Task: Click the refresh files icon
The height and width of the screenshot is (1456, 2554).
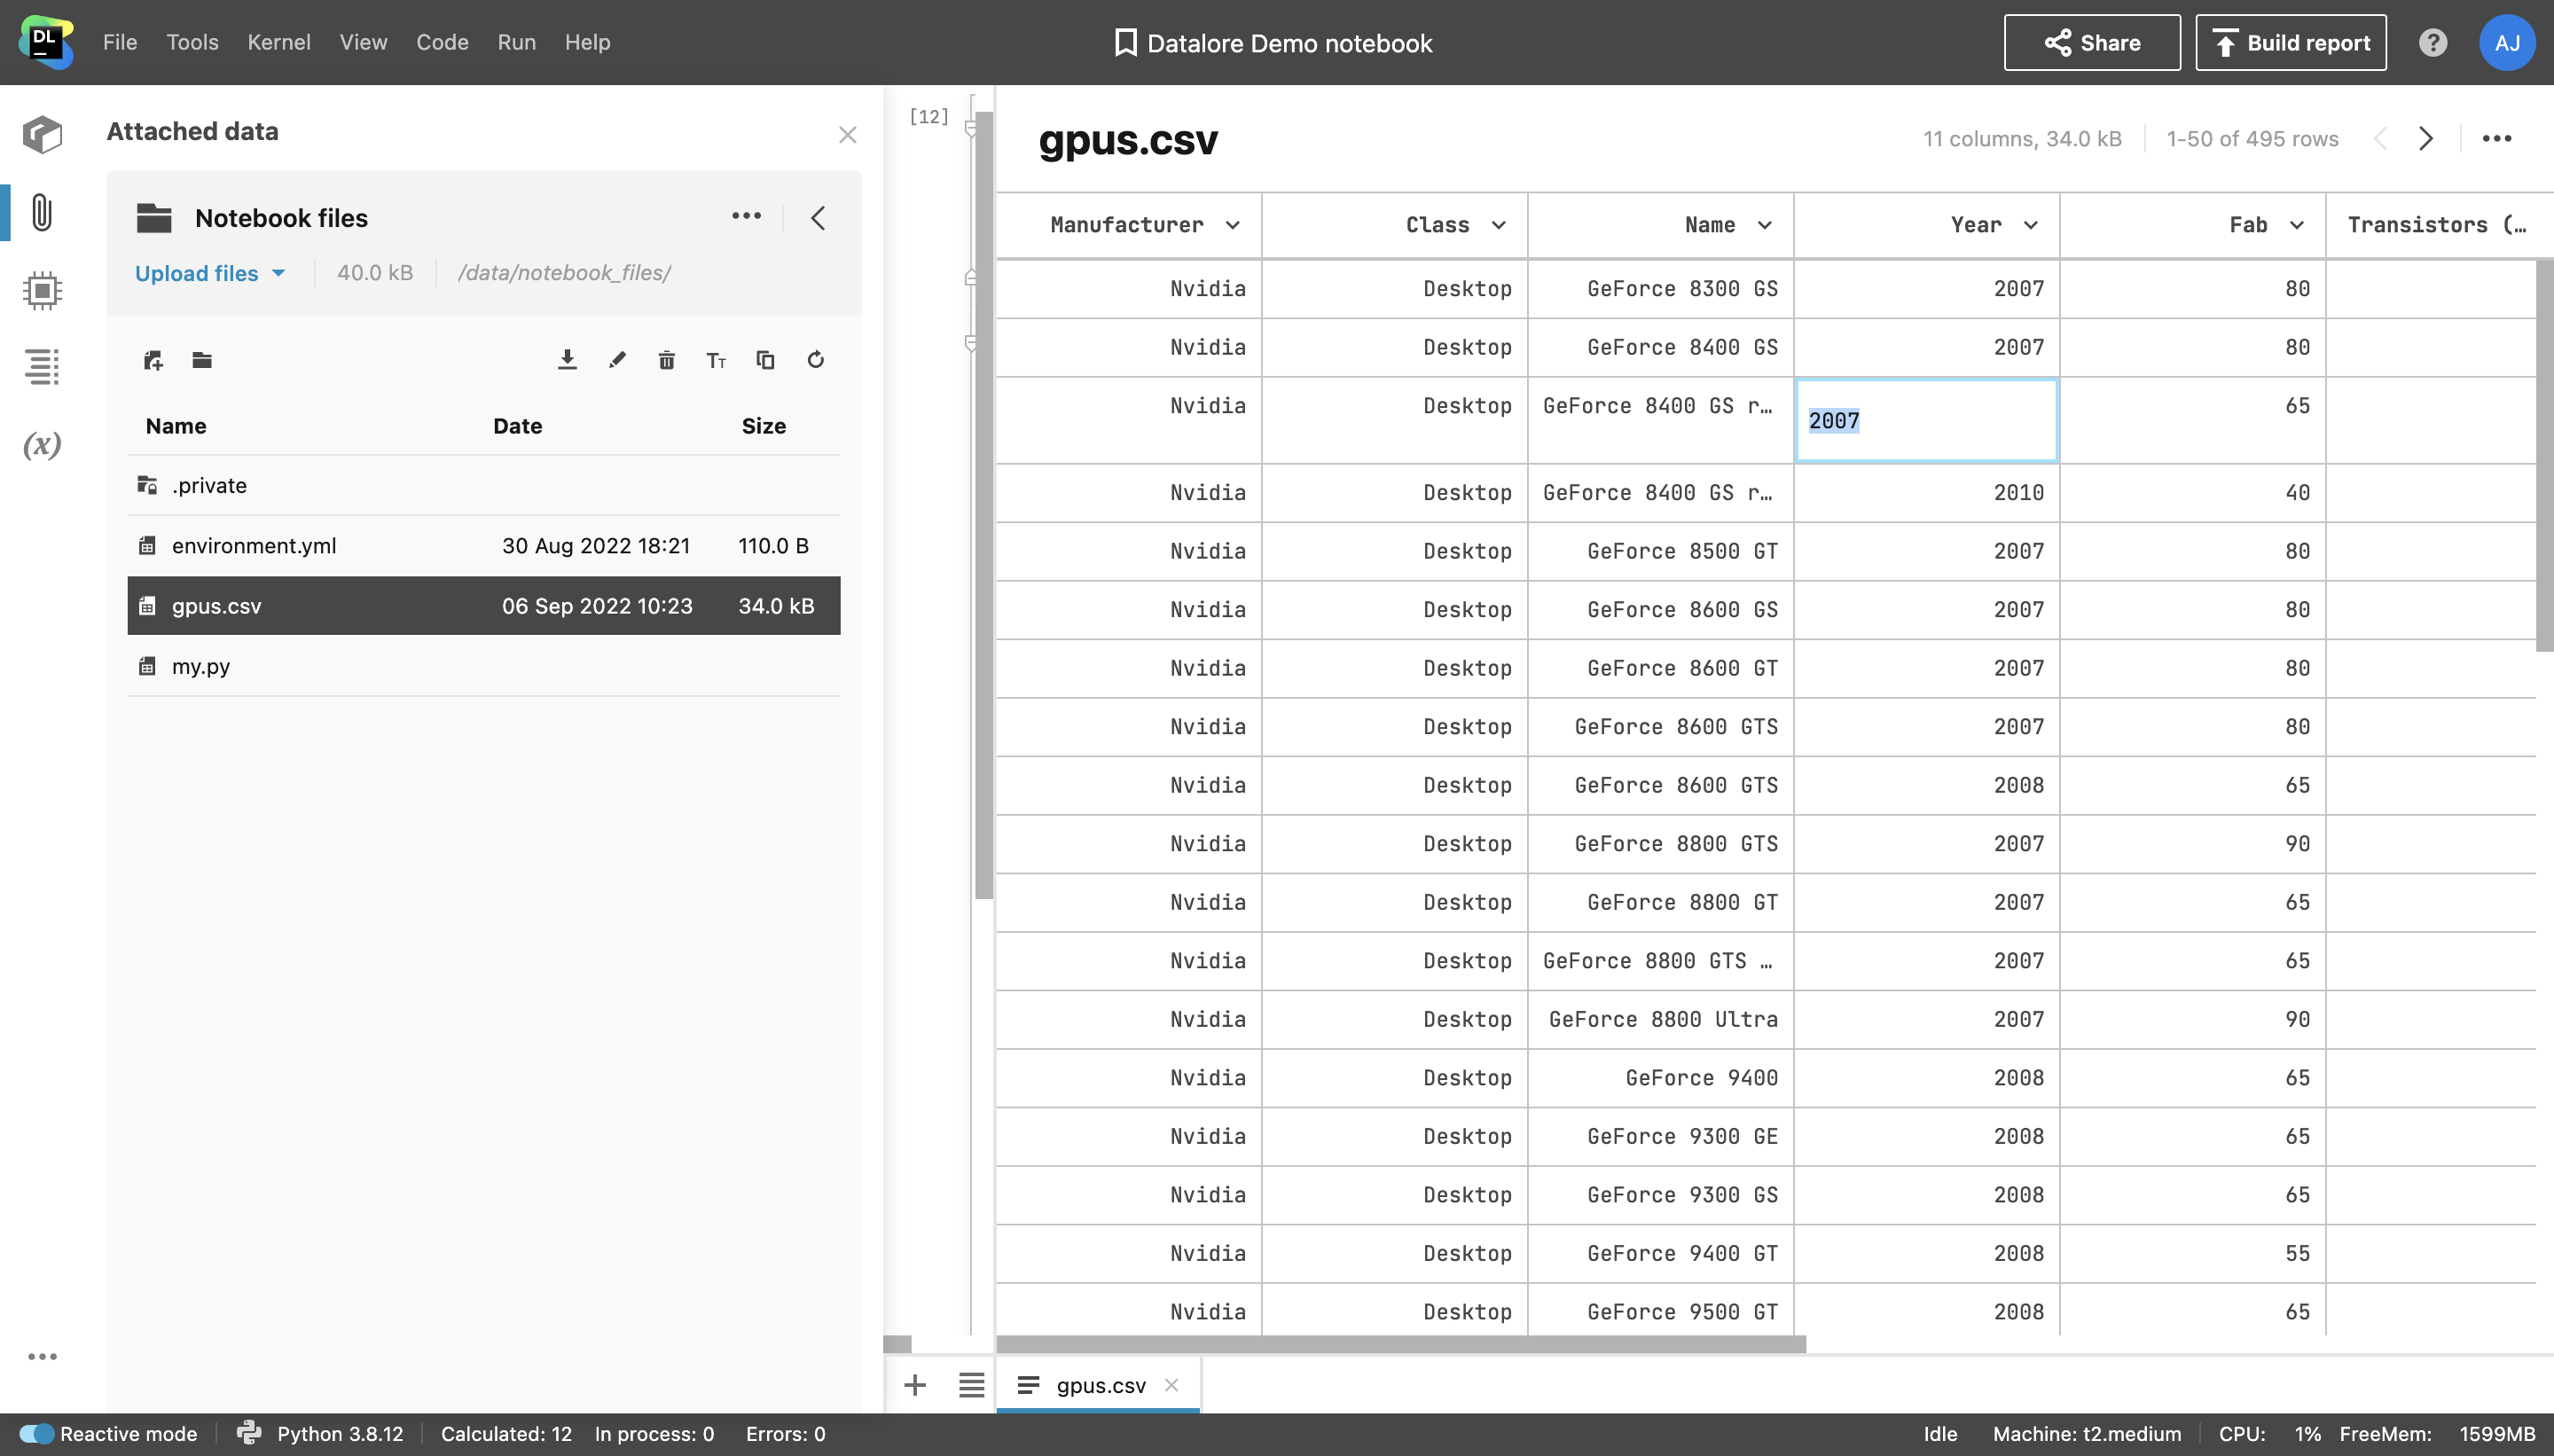Action: coord(815,360)
